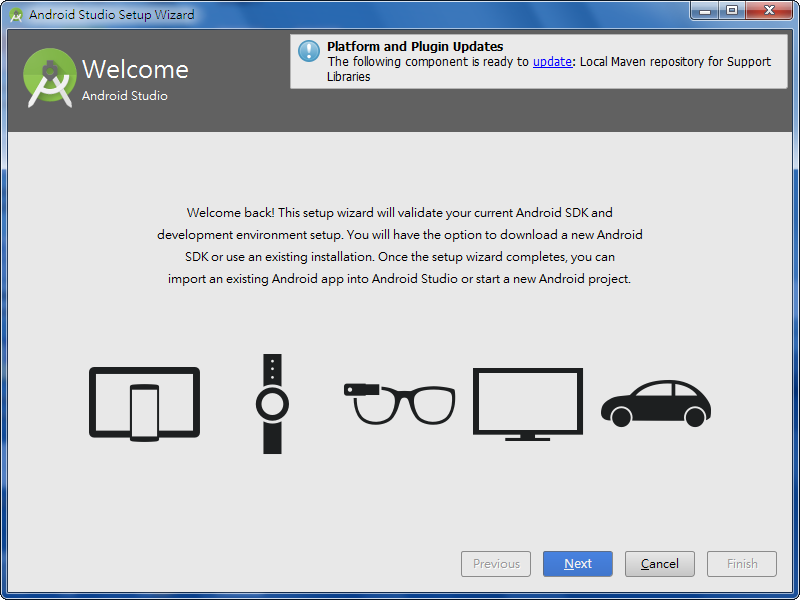800x600 pixels.
Task: Click the 'Welcome back!' paragraph text
Action: coord(399,245)
